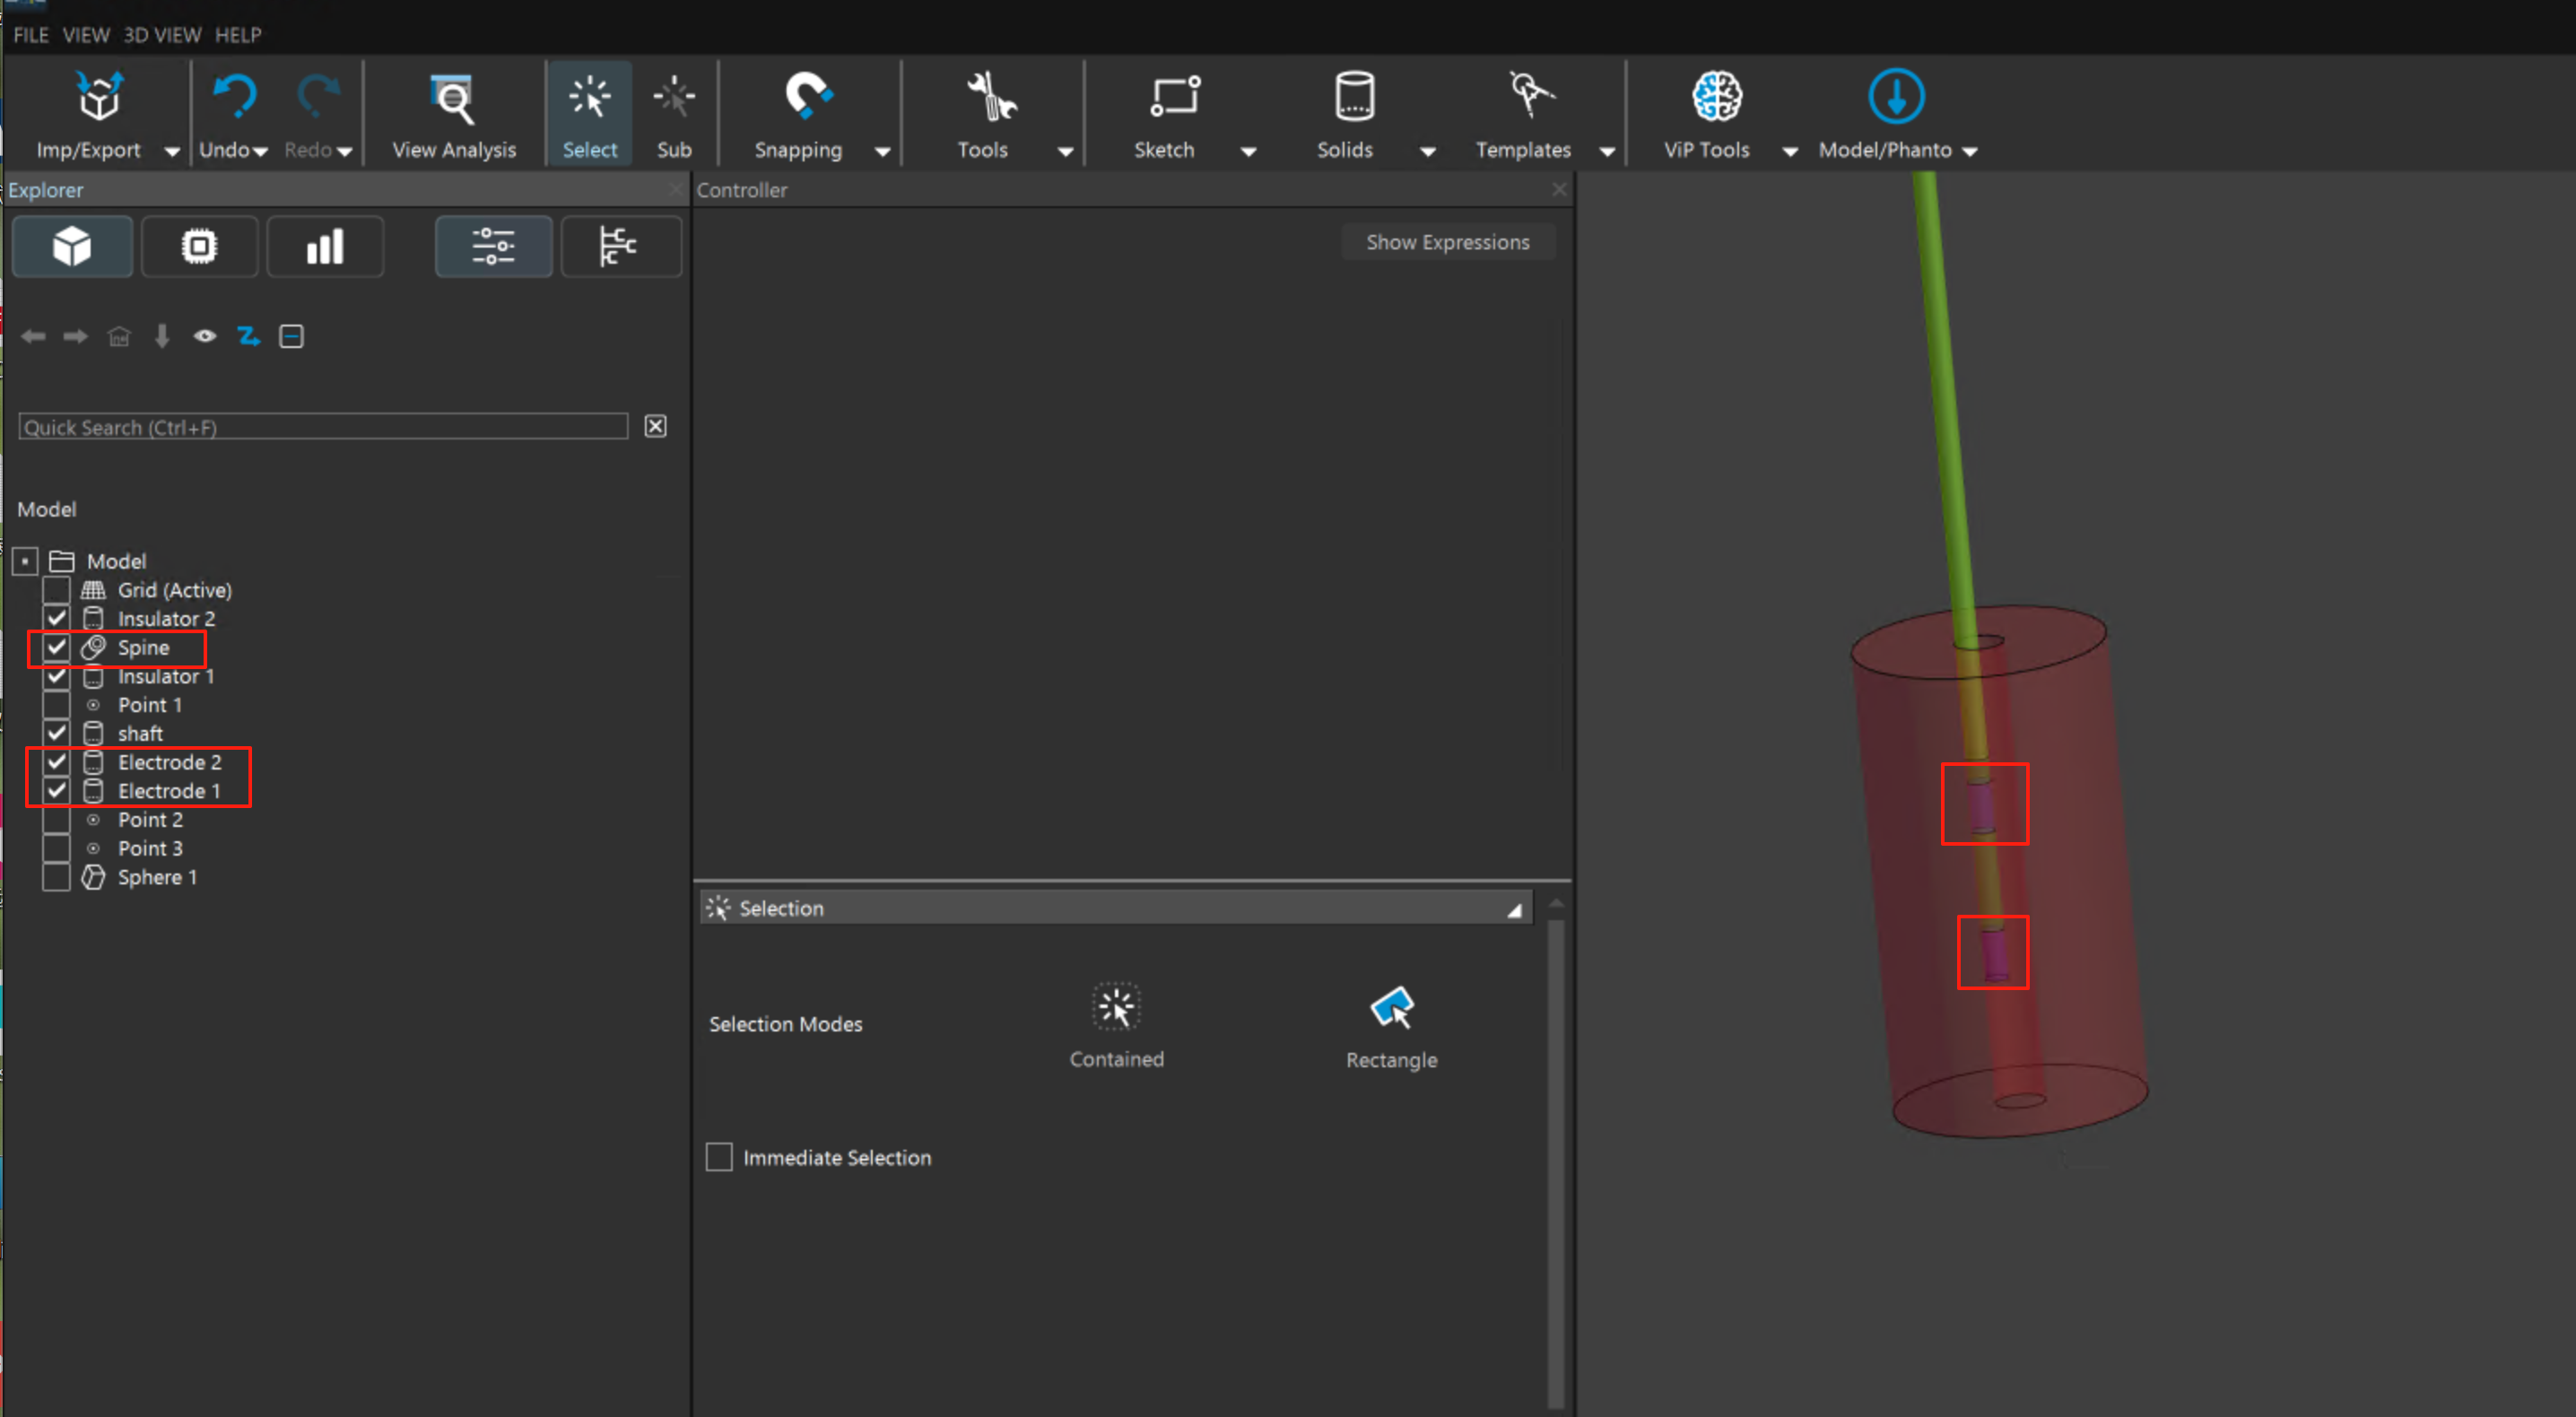Select Electrode 2 in the model tree

click(x=169, y=762)
